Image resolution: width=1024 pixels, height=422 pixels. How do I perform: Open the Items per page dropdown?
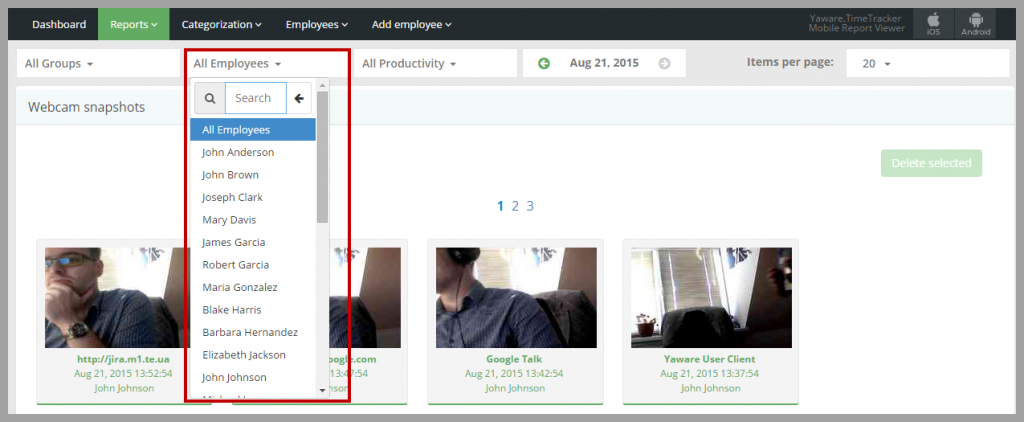pyautogui.click(x=928, y=63)
